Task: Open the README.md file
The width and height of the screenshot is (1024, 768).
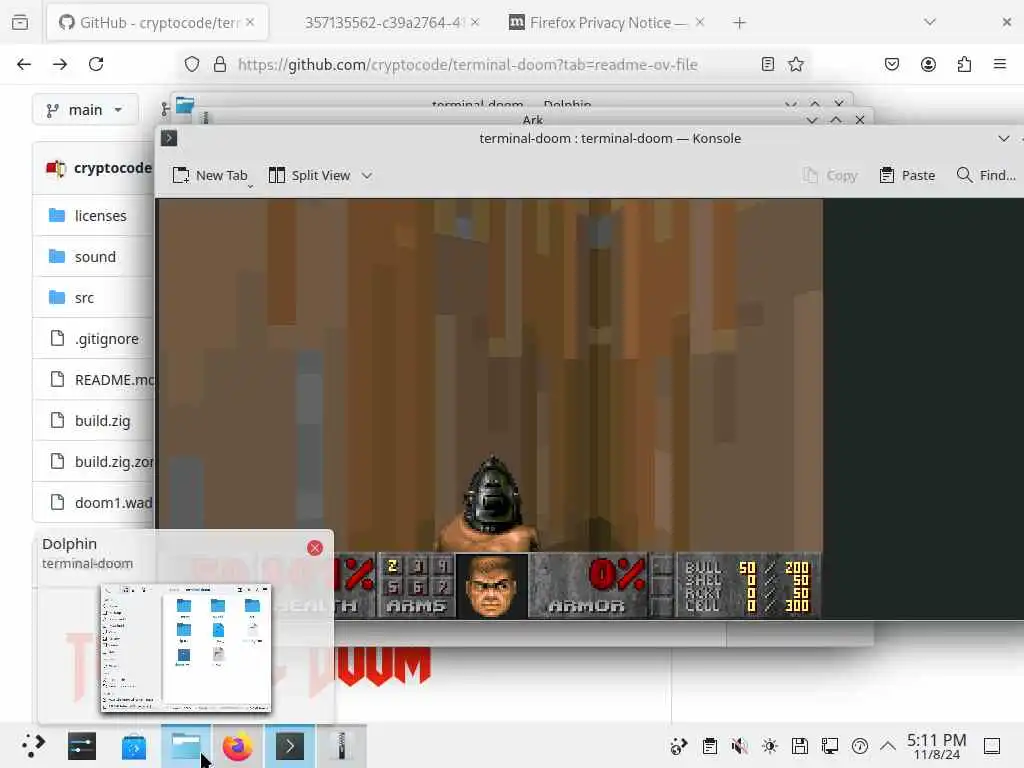Action: point(114,380)
